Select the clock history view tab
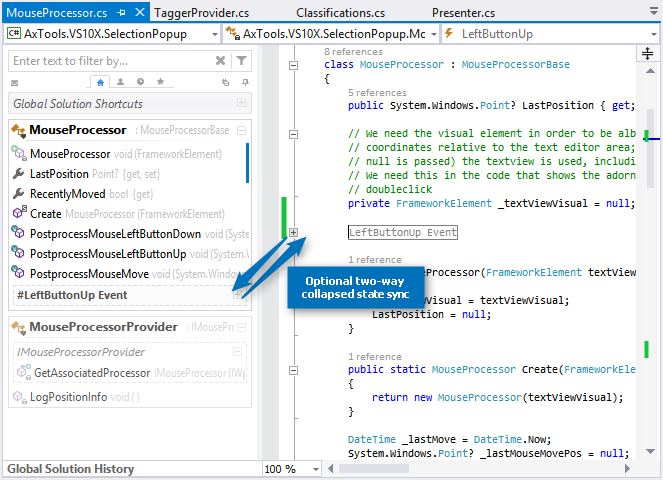This screenshot has width=663, height=480. tap(140, 82)
